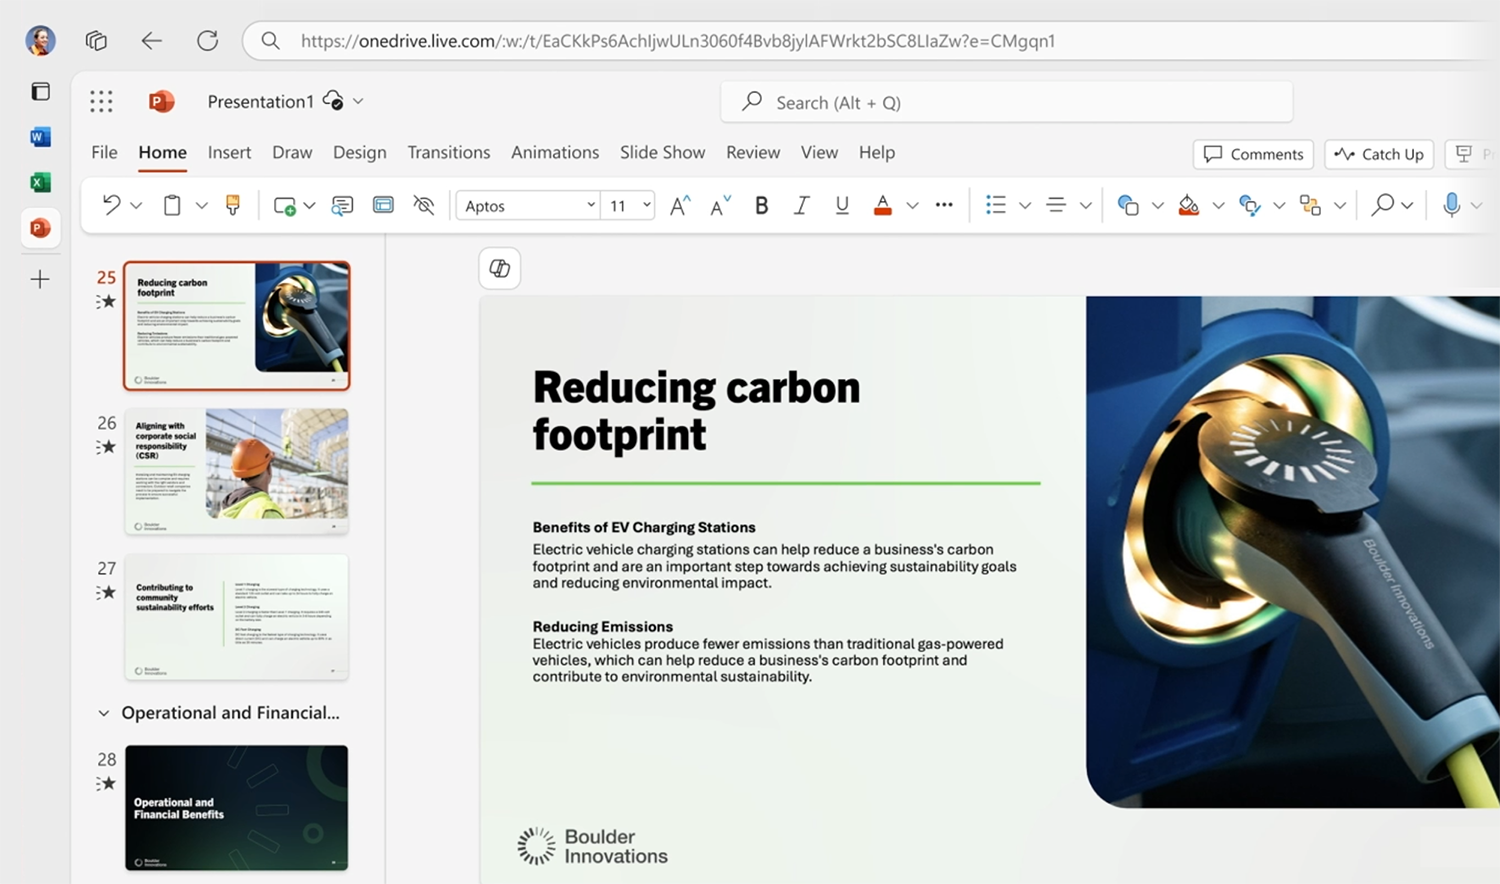This screenshot has height=884, width=1500.
Task: Click the Find magnifier icon in ribbon
Action: click(1383, 205)
